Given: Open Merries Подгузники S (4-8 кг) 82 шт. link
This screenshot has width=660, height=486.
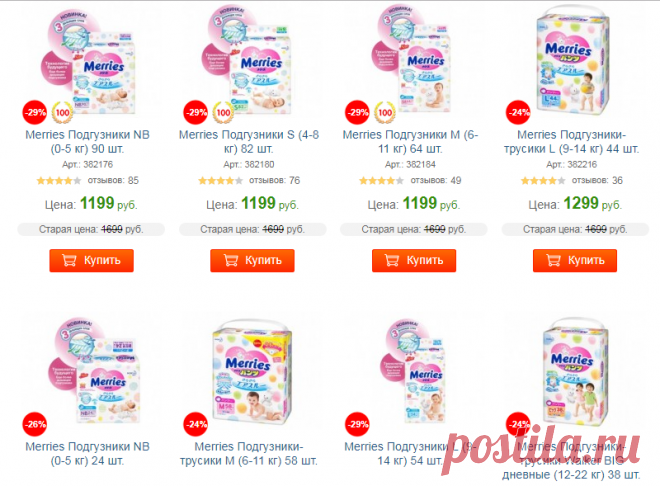Looking at the screenshot, I should (249, 142).
